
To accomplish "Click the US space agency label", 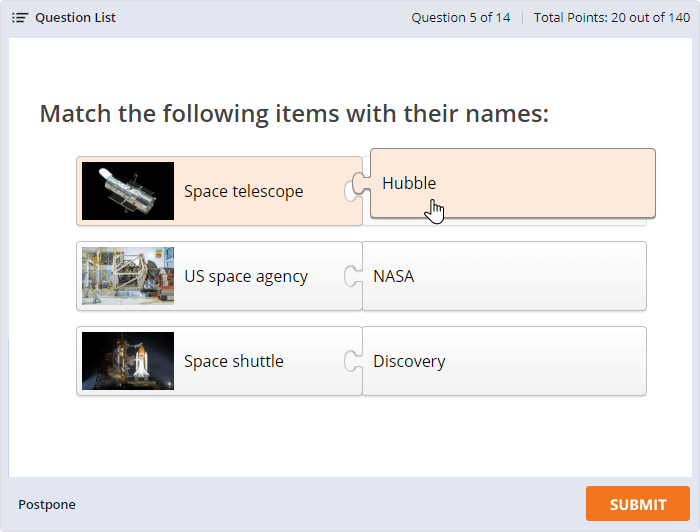I will [x=246, y=276].
